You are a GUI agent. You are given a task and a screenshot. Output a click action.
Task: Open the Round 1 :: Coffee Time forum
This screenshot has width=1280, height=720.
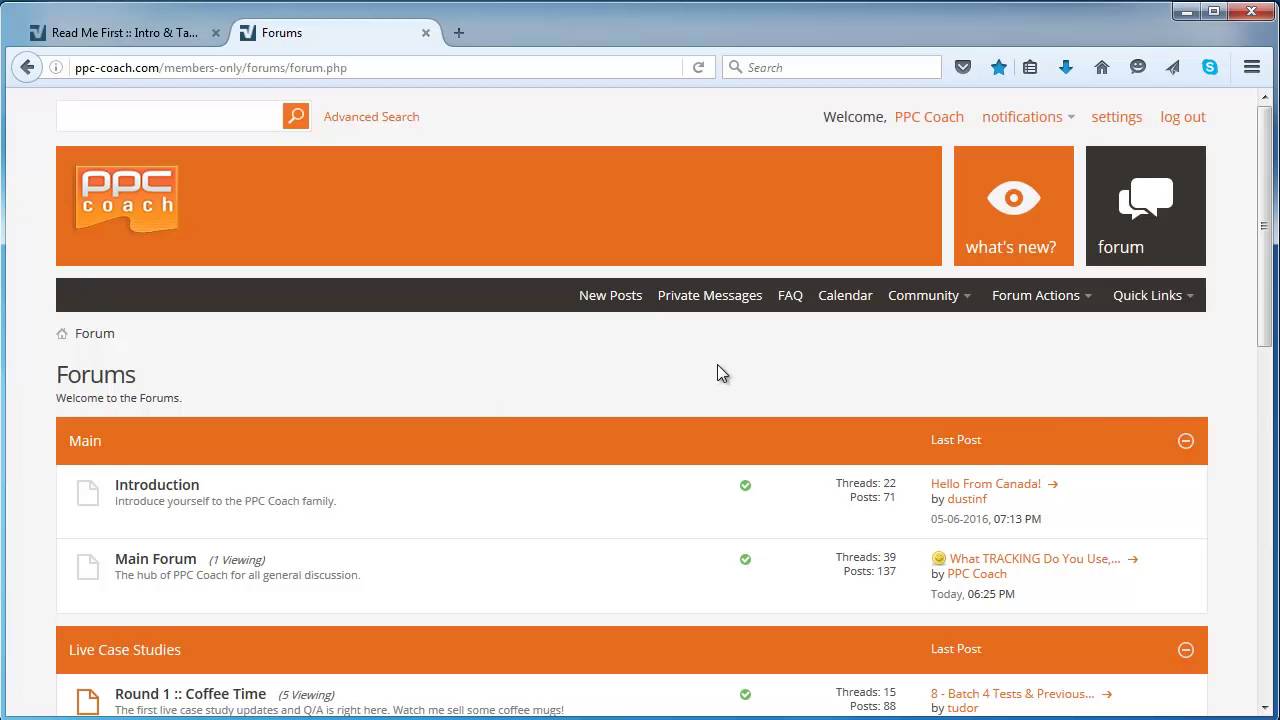(190, 694)
